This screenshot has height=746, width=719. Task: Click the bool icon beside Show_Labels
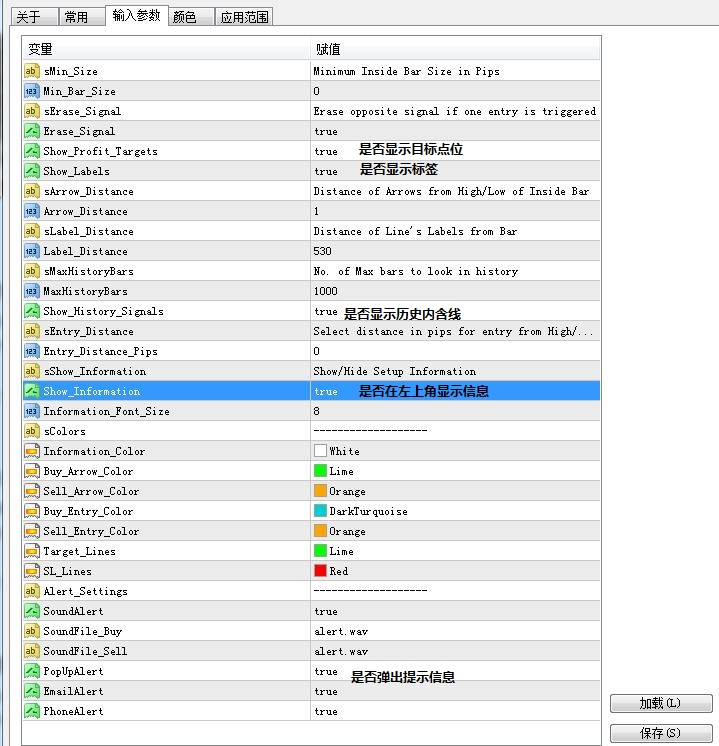[31, 171]
